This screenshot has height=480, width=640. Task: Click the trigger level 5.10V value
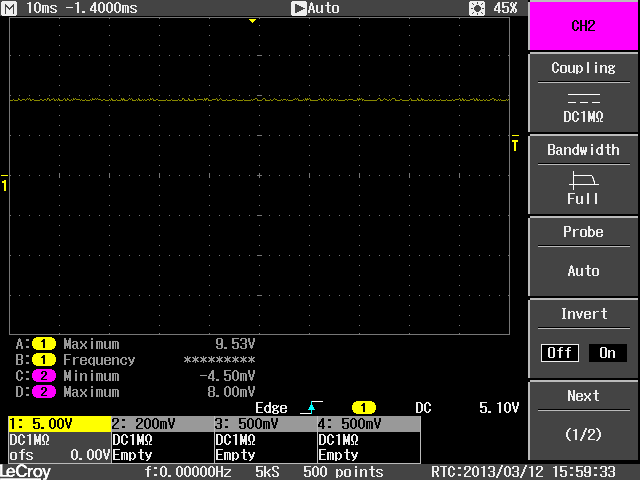499,408
